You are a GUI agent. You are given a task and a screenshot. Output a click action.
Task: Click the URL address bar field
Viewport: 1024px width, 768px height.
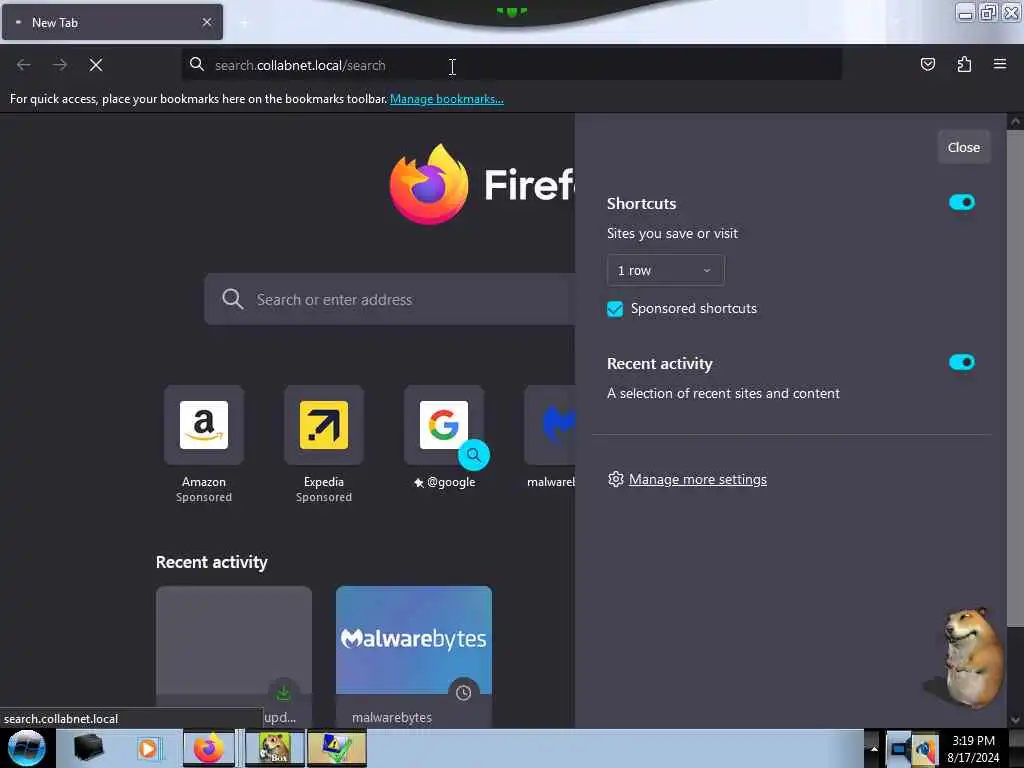pyautogui.click(x=511, y=65)
